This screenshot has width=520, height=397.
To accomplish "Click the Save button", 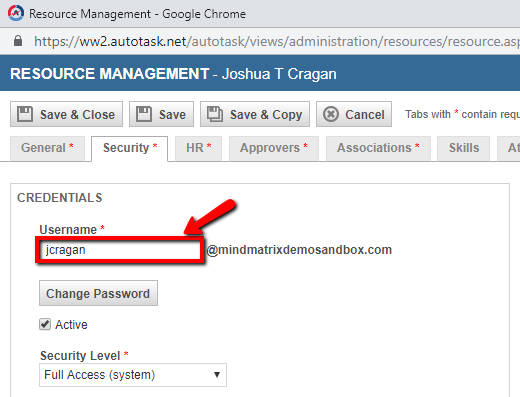I will [x=161, y=114].
